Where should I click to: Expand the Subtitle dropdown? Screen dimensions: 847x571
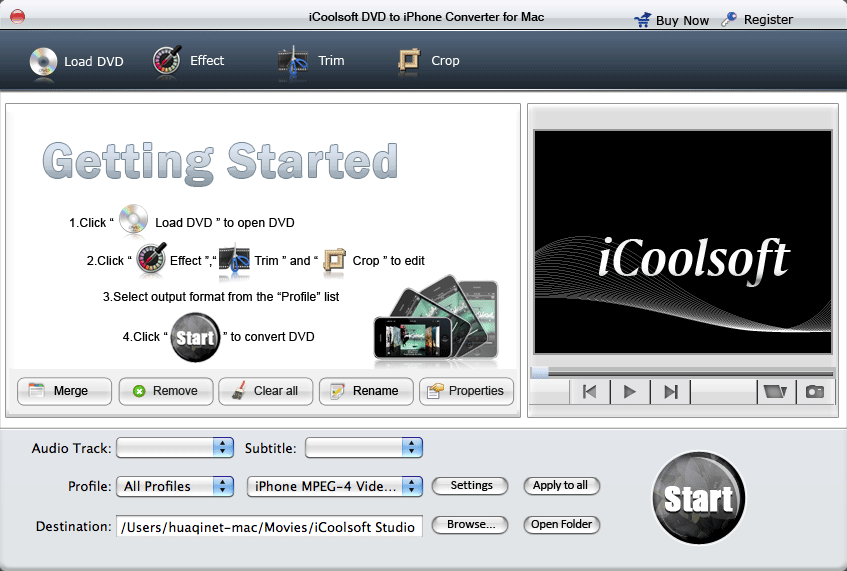(364, 447)
